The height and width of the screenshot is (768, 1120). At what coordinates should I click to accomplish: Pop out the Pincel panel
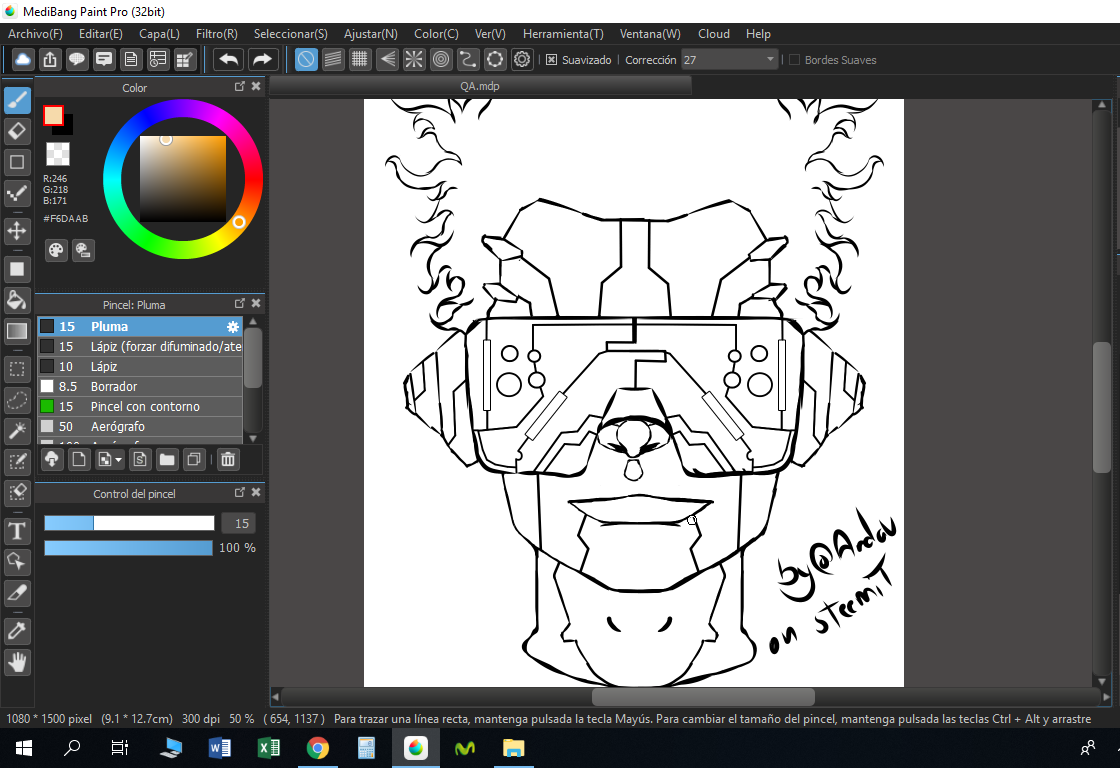point(239,304)
